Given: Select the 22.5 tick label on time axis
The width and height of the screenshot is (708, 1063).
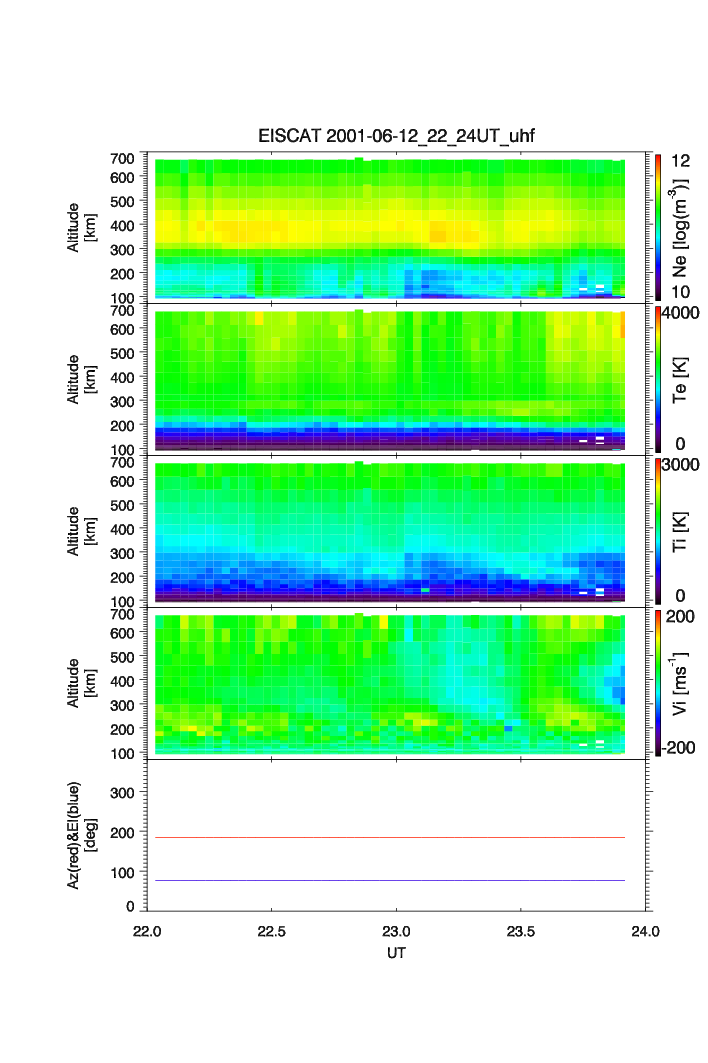Looking at the screenshot, I should (272, 930).
